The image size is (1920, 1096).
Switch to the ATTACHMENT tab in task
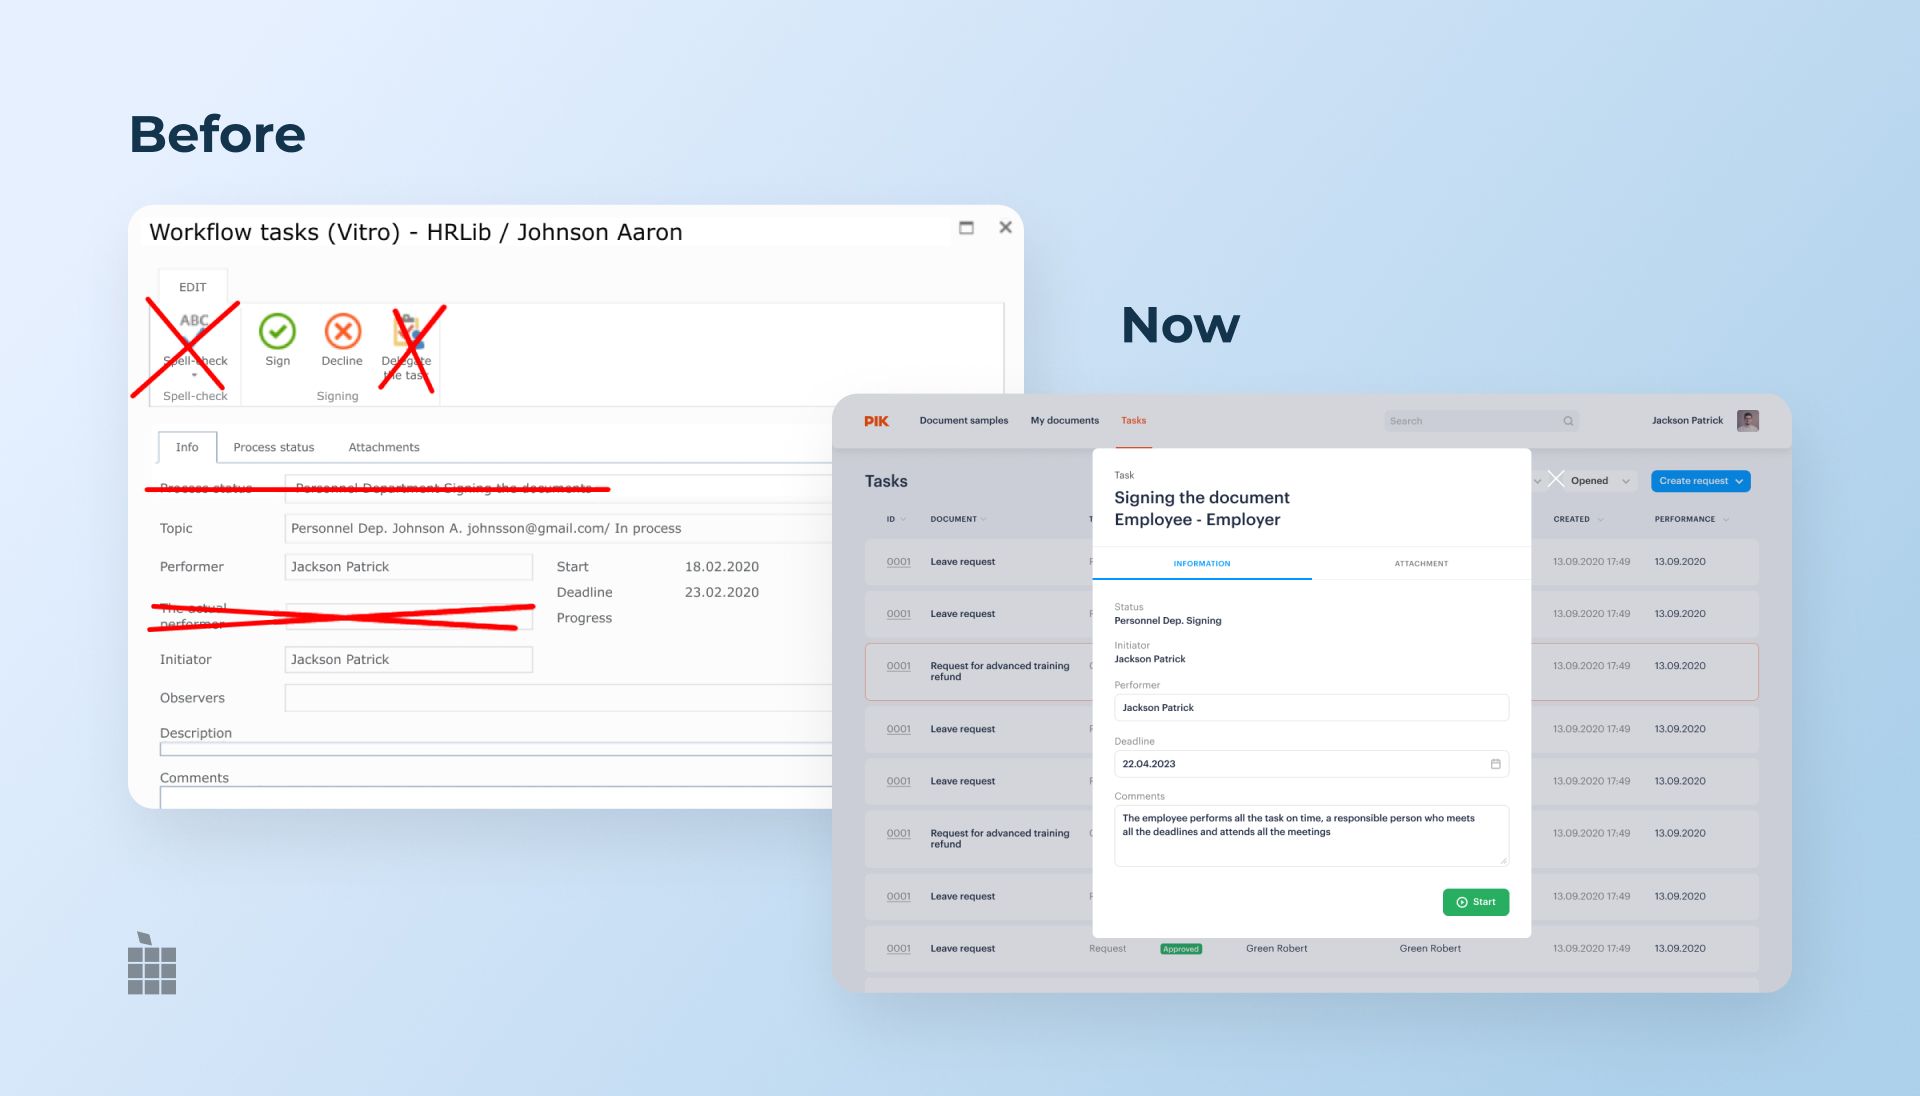(x=1422, y=563)
